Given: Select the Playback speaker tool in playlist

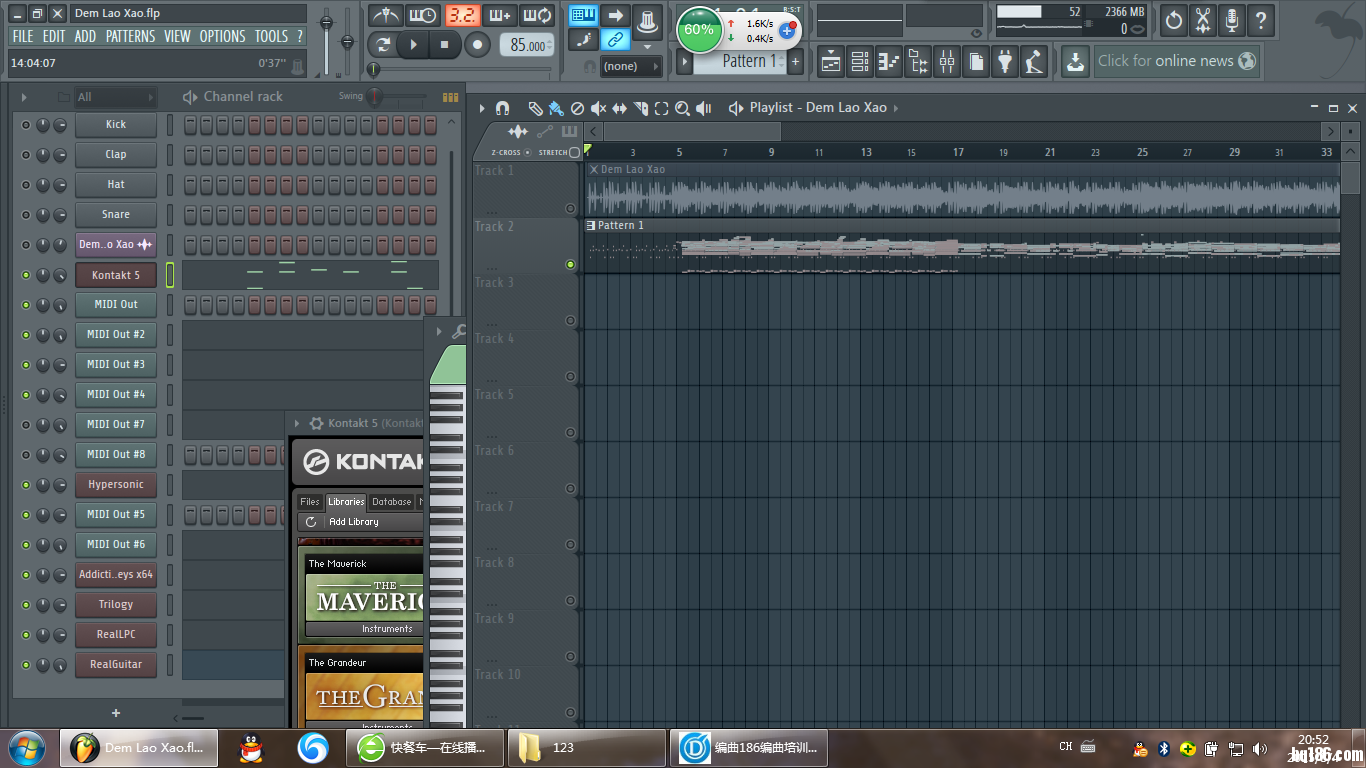Looking at the screenshot, I should click(704, 108).
